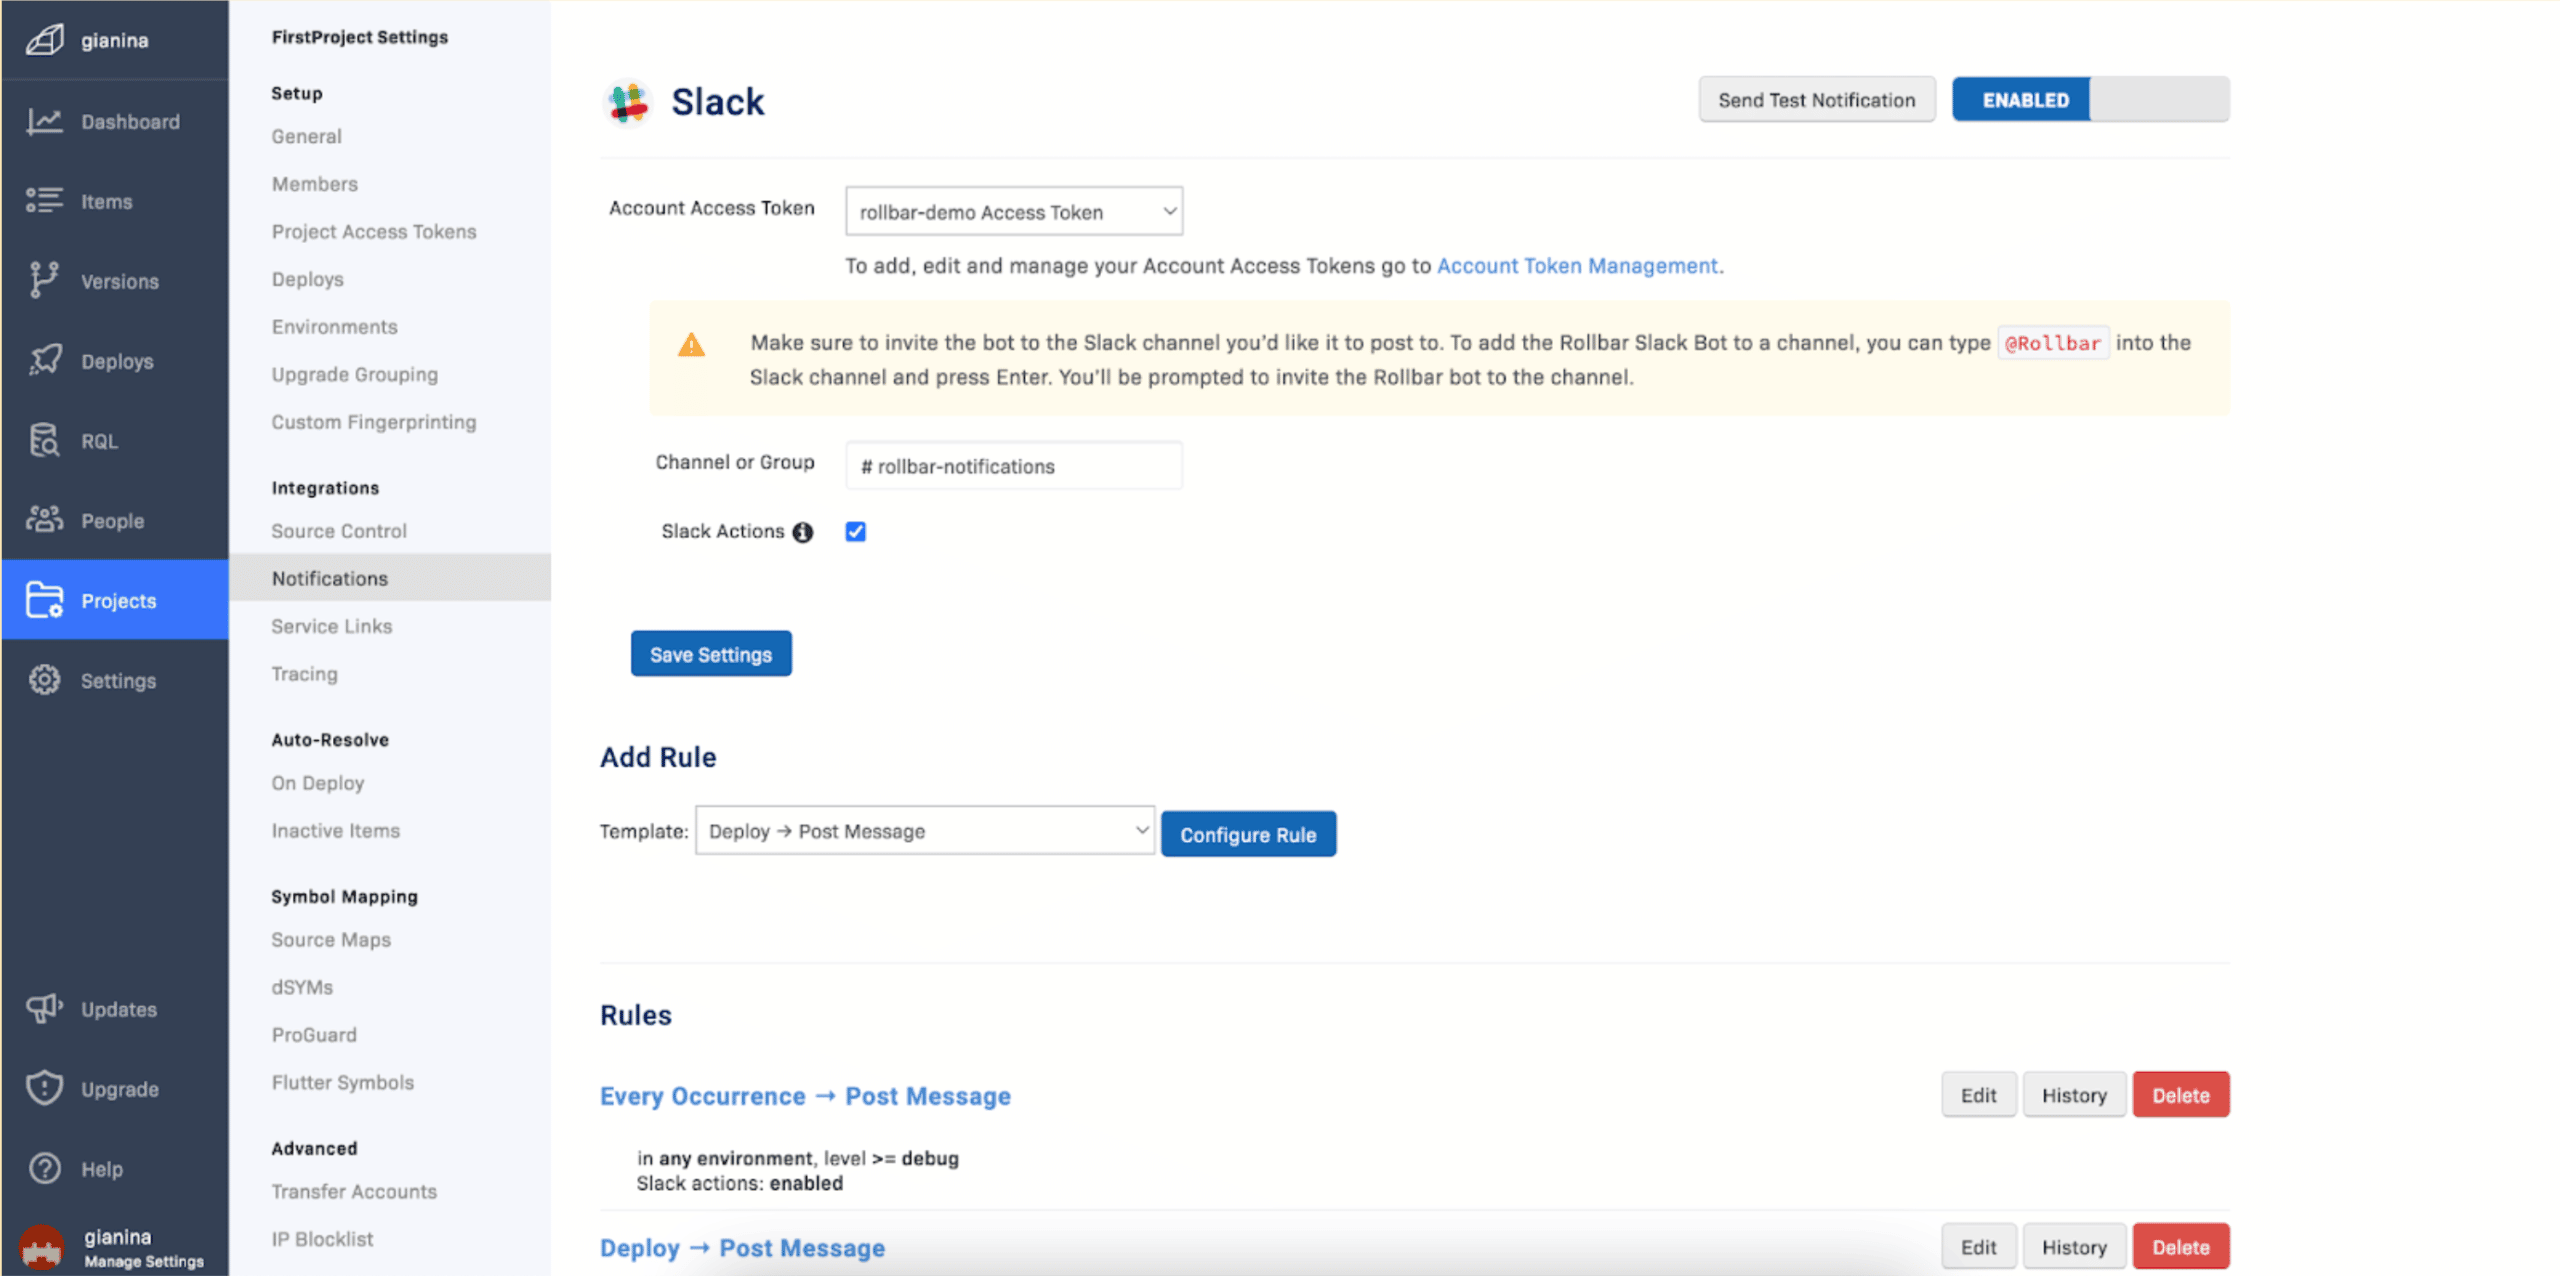The image size is (2560, 1276).
Task: Click Slack Actions info icon
Action: tap(802, 532)
